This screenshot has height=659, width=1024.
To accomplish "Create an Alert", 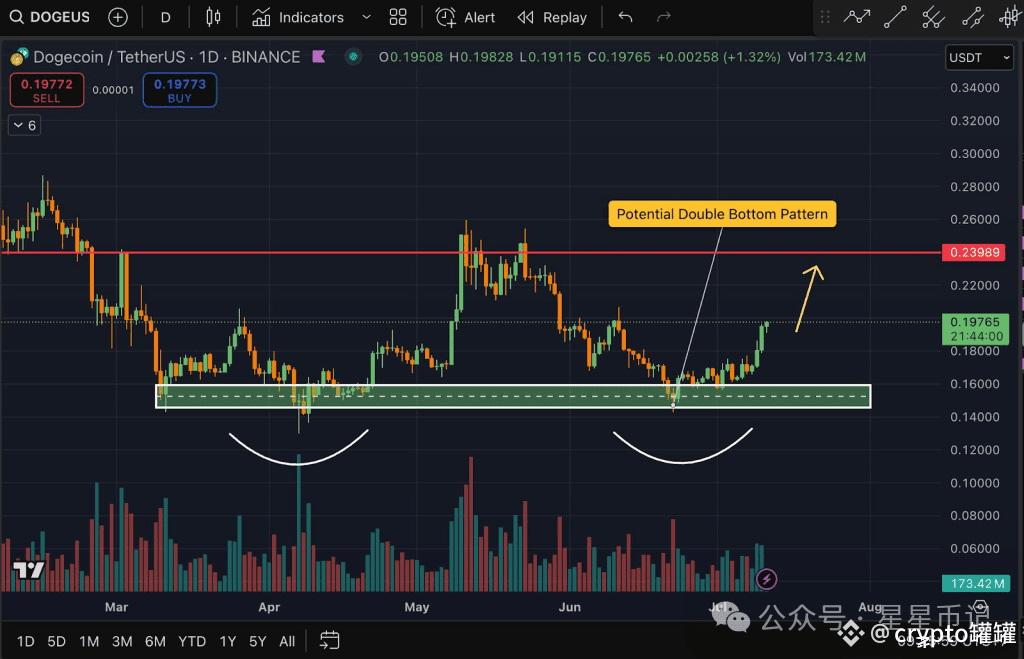I will [466, 18].
